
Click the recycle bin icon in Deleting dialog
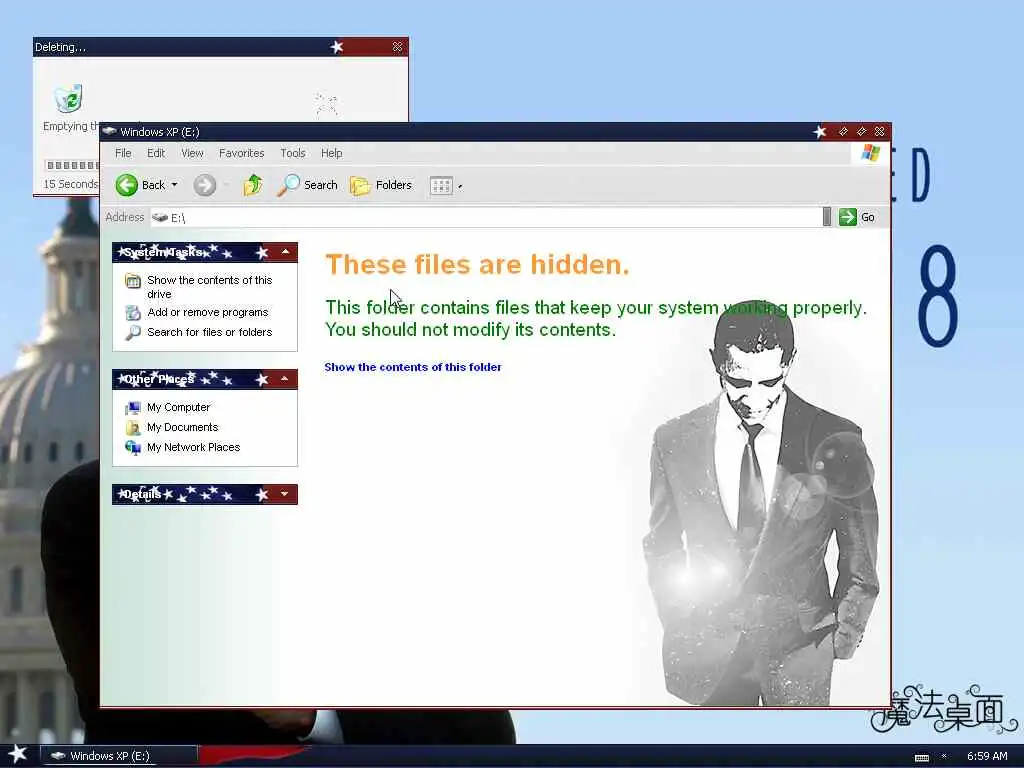coord(68,99)
